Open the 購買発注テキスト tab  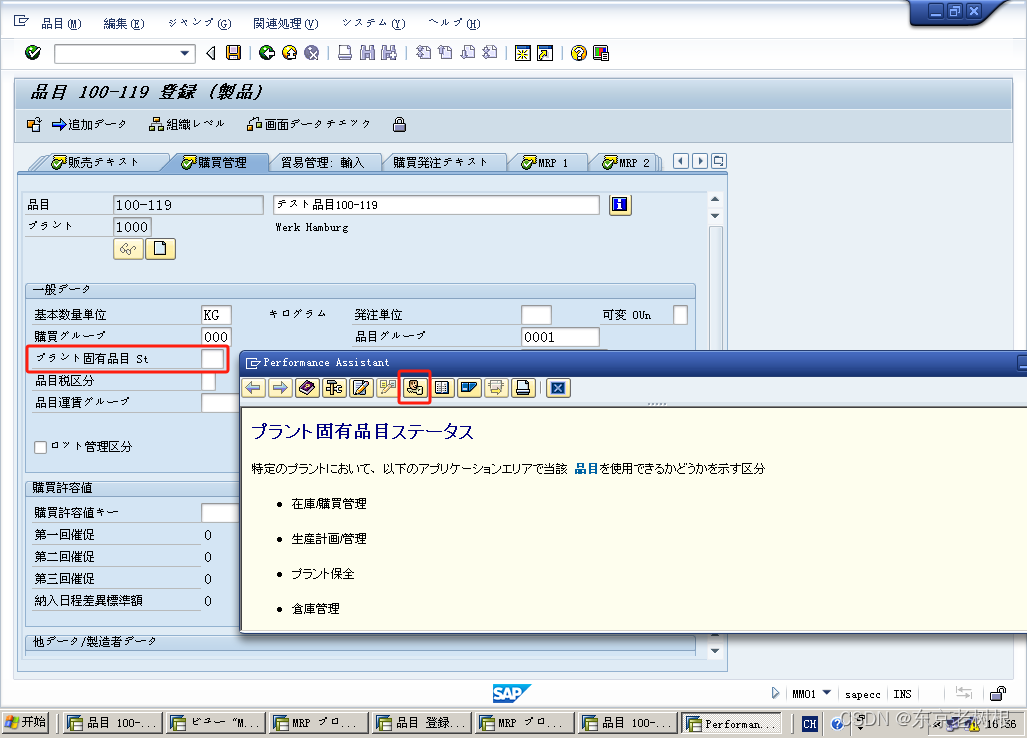(440, 162)
